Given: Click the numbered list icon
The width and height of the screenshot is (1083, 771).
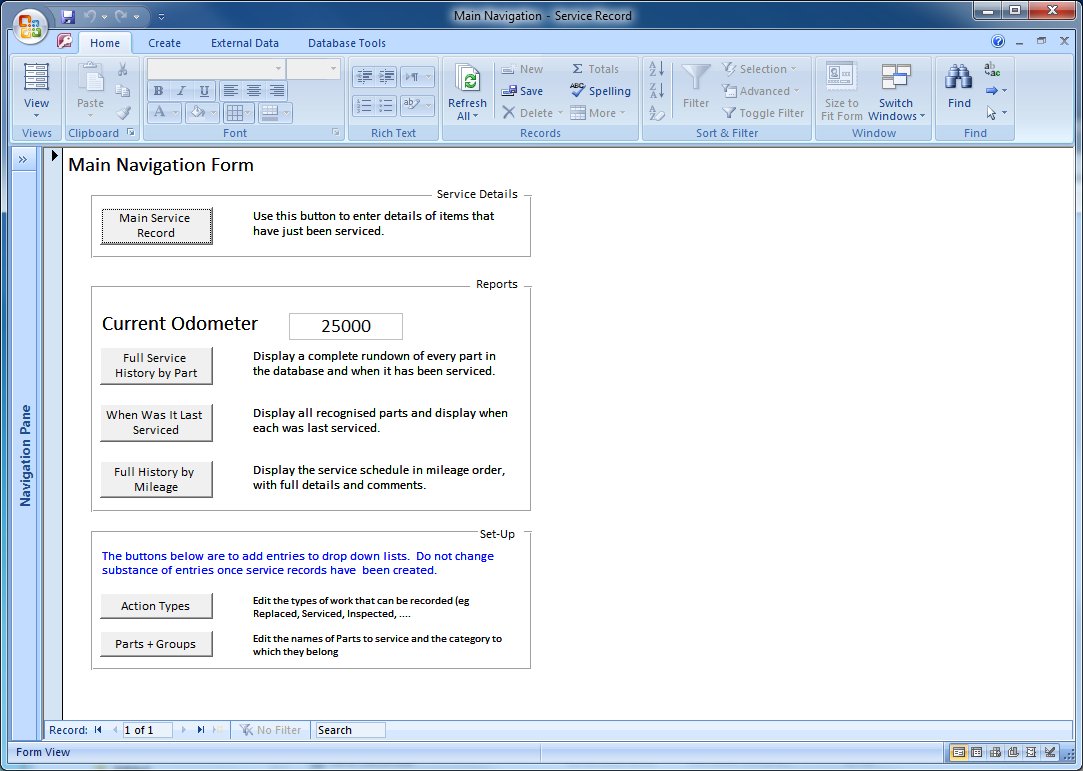Looking at the screenshot, I should pyautogui.click(x=365, y=106).
